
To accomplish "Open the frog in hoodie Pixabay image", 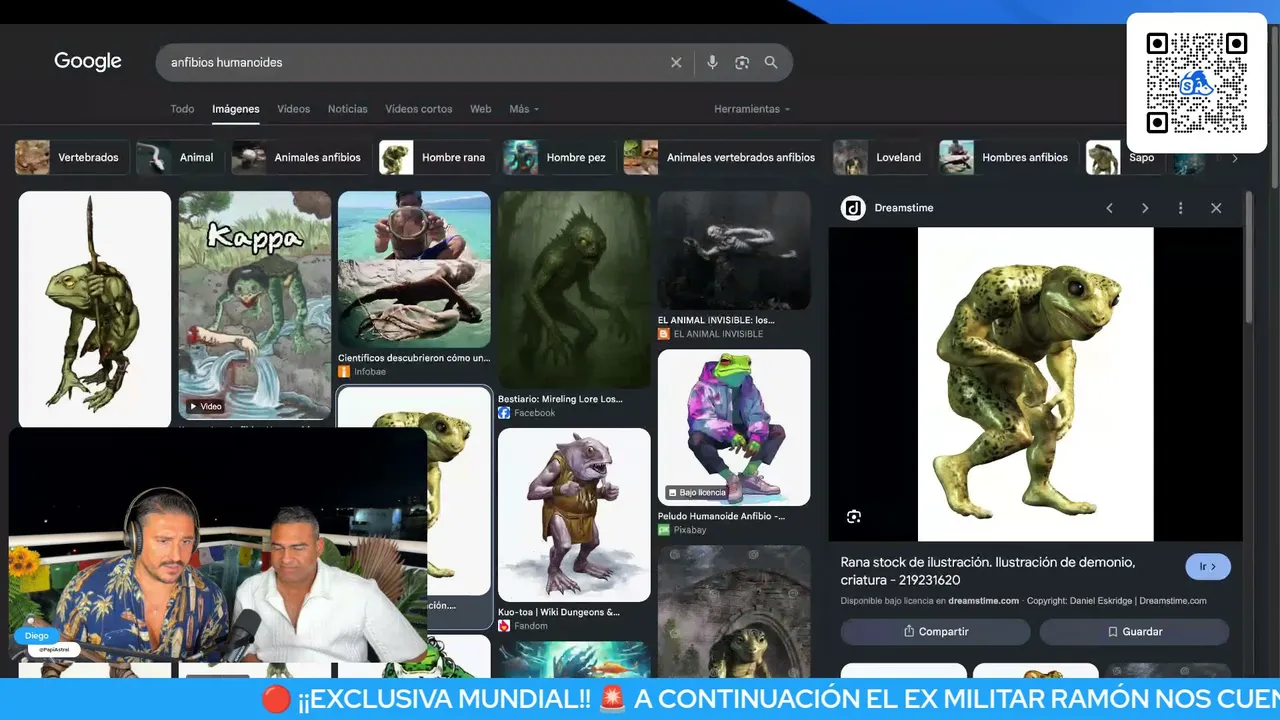I will click(734, 427).
